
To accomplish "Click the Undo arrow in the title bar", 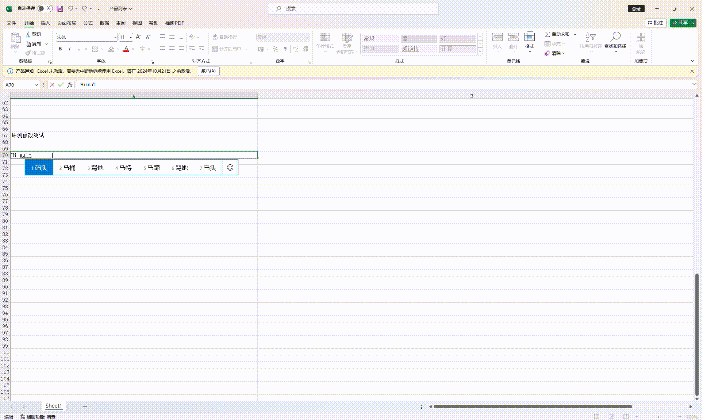I will (x=71, y=9).
